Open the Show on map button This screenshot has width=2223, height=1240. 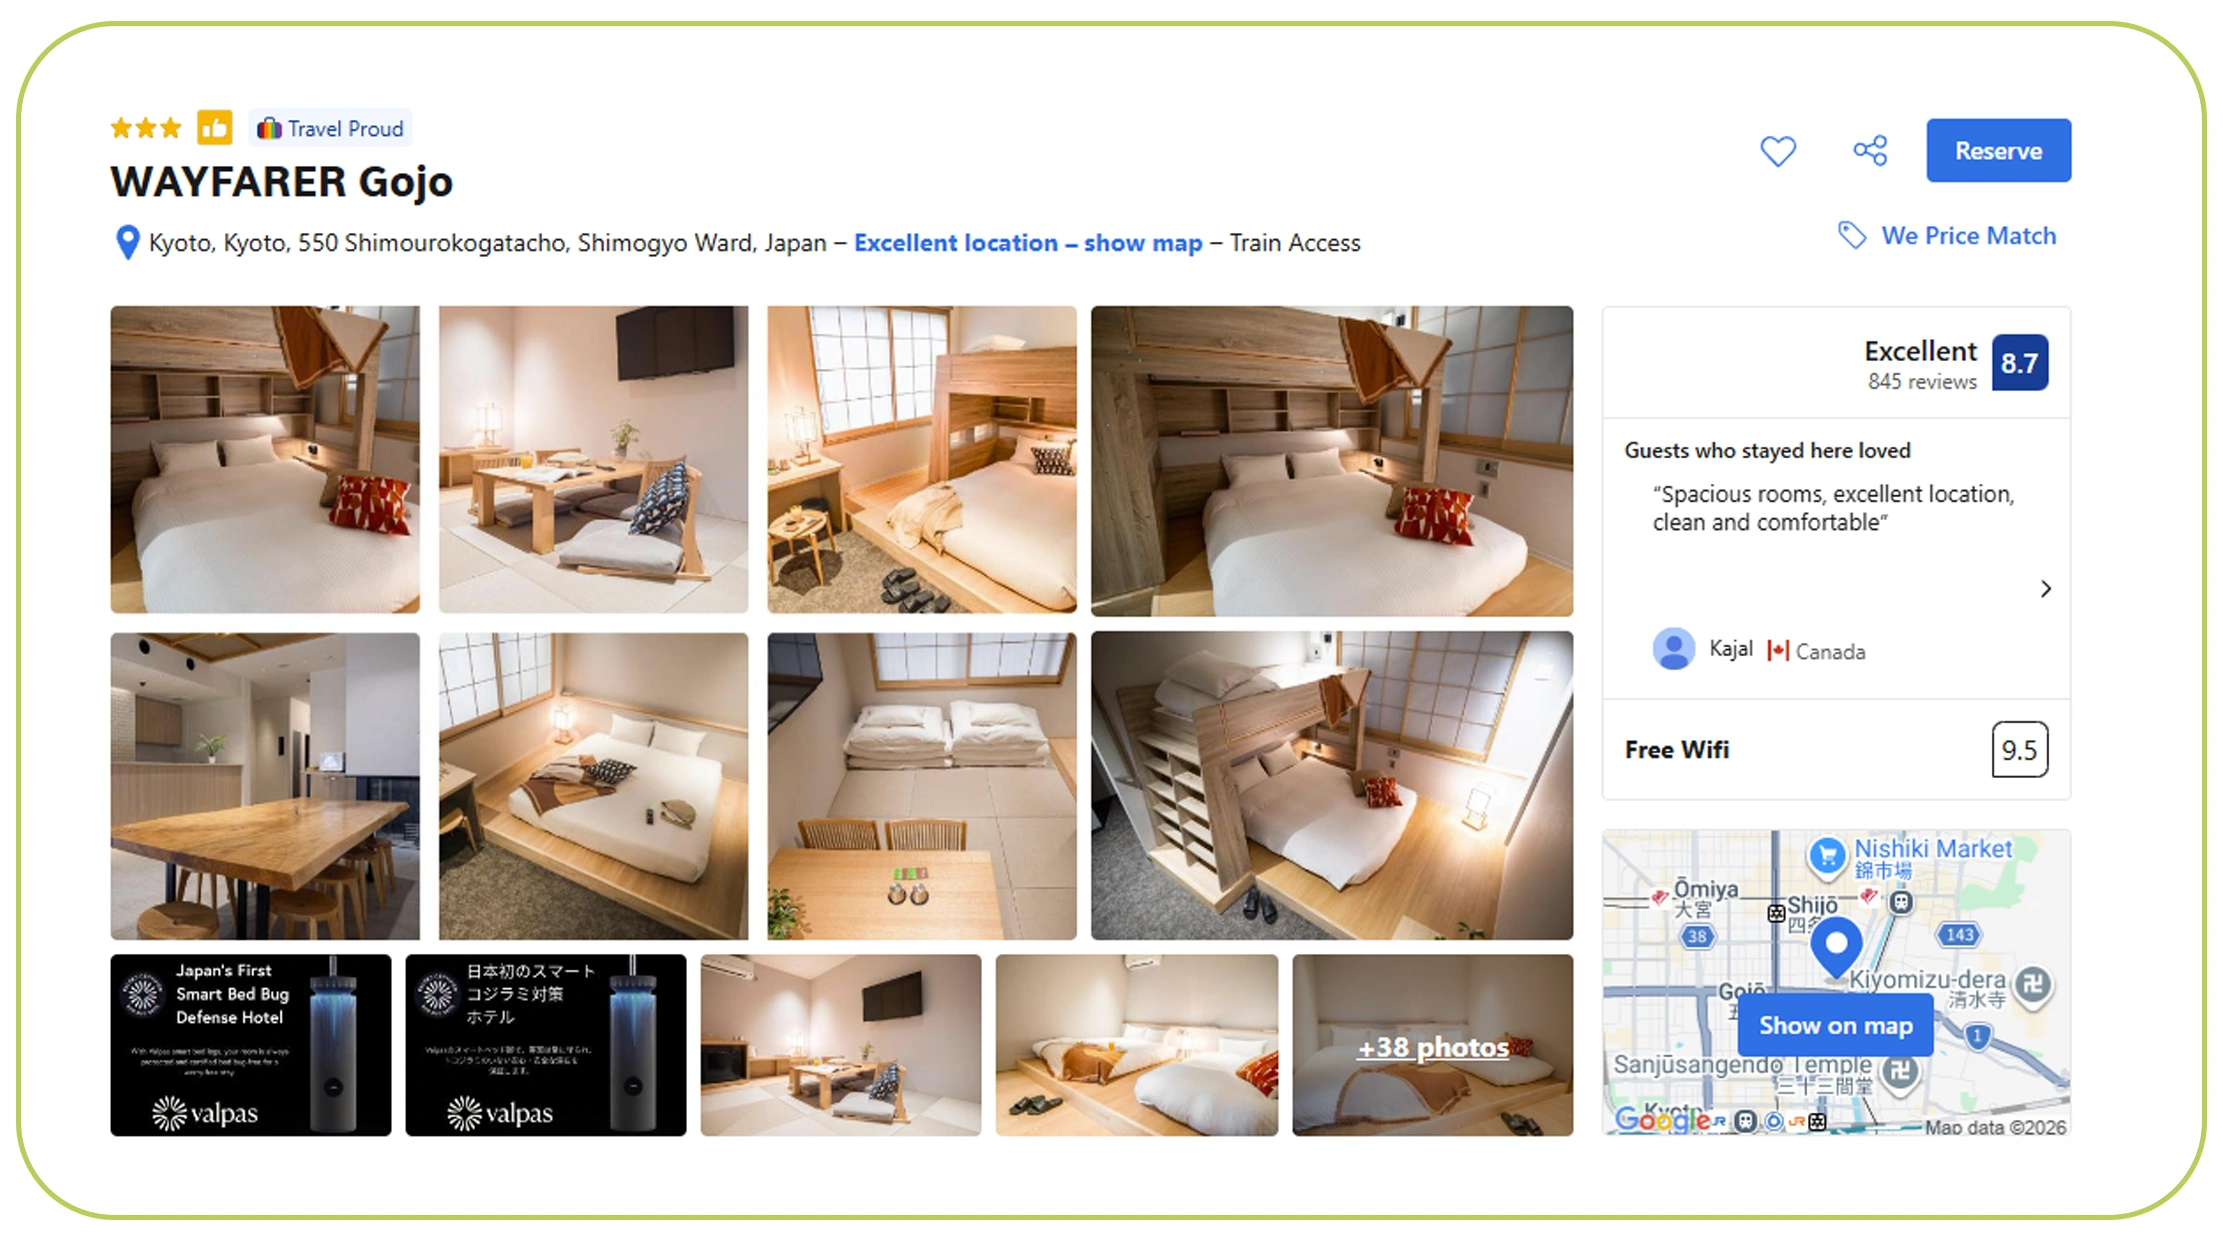(x=1835, y=1025)
